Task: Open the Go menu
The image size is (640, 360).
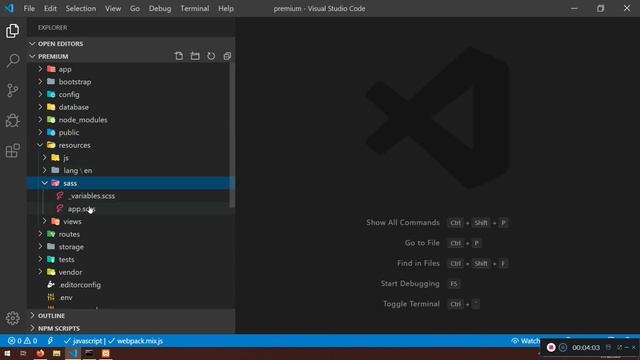Action: click(x=135, y=8)
